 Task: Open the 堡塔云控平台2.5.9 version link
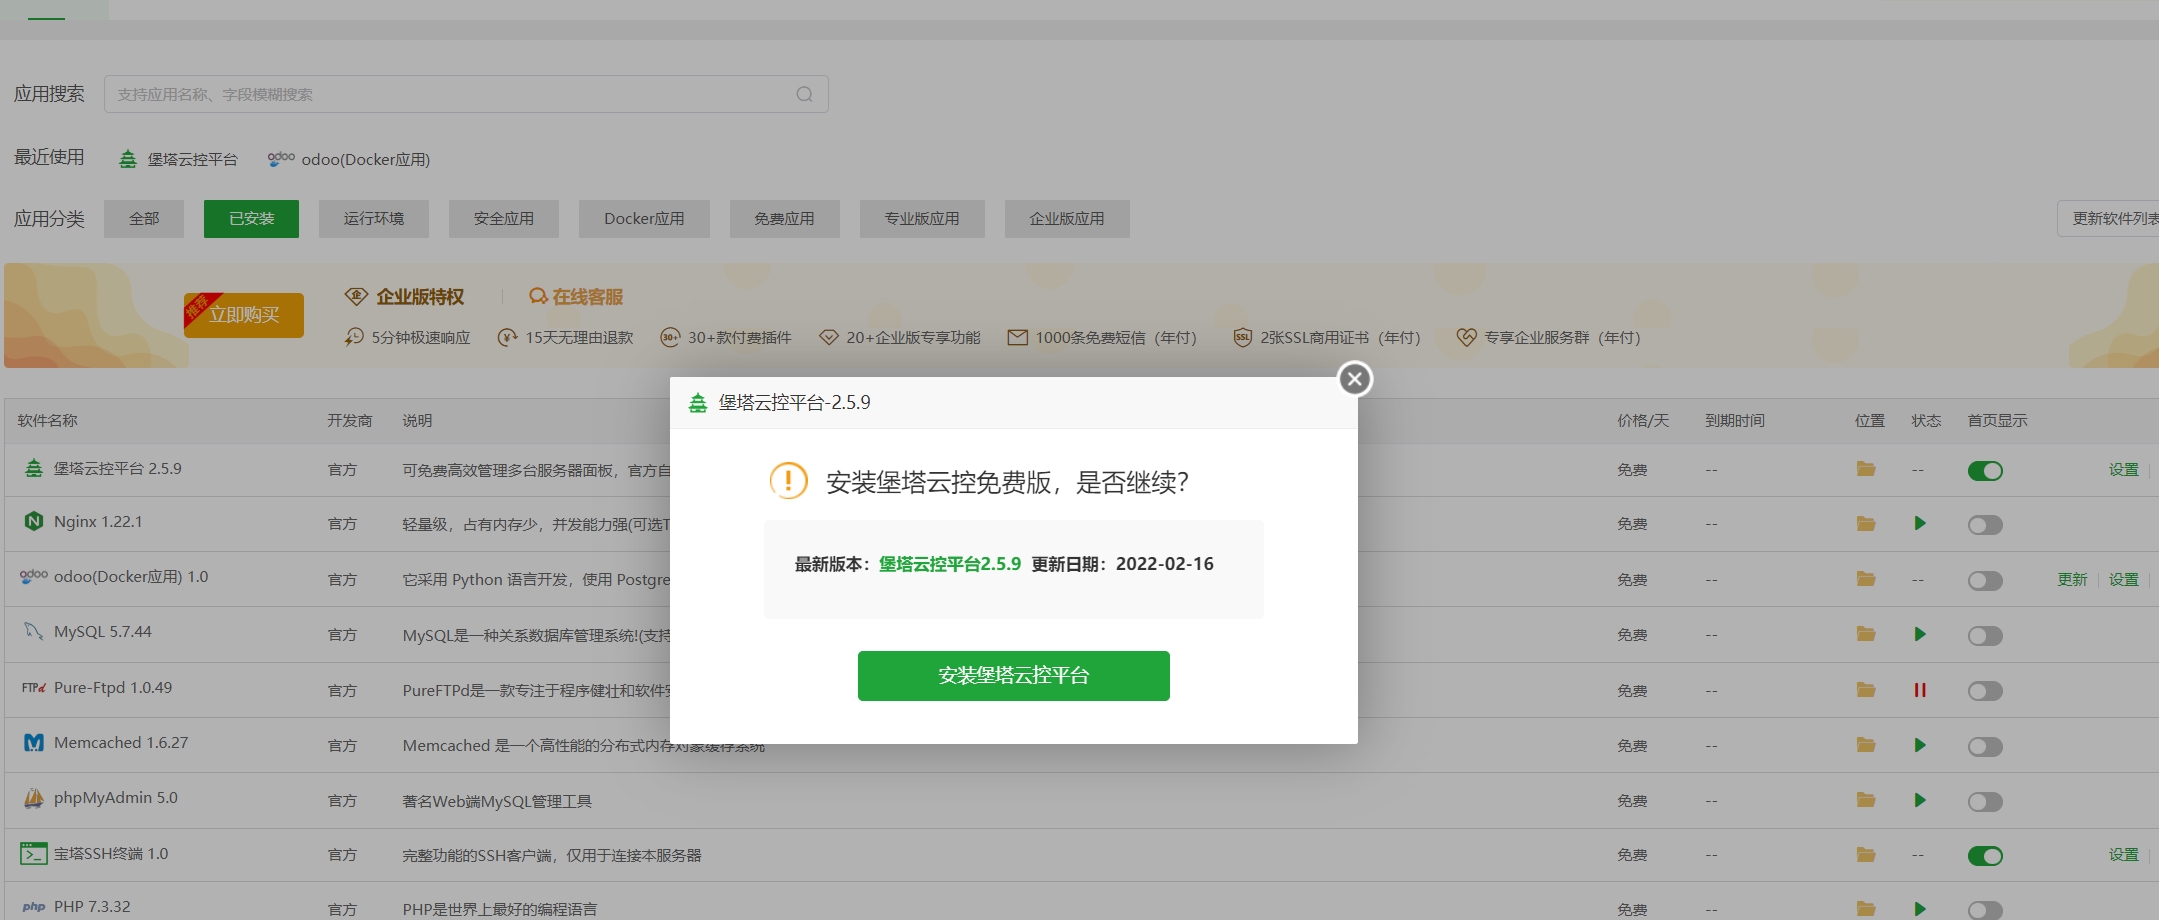(949, 564)
